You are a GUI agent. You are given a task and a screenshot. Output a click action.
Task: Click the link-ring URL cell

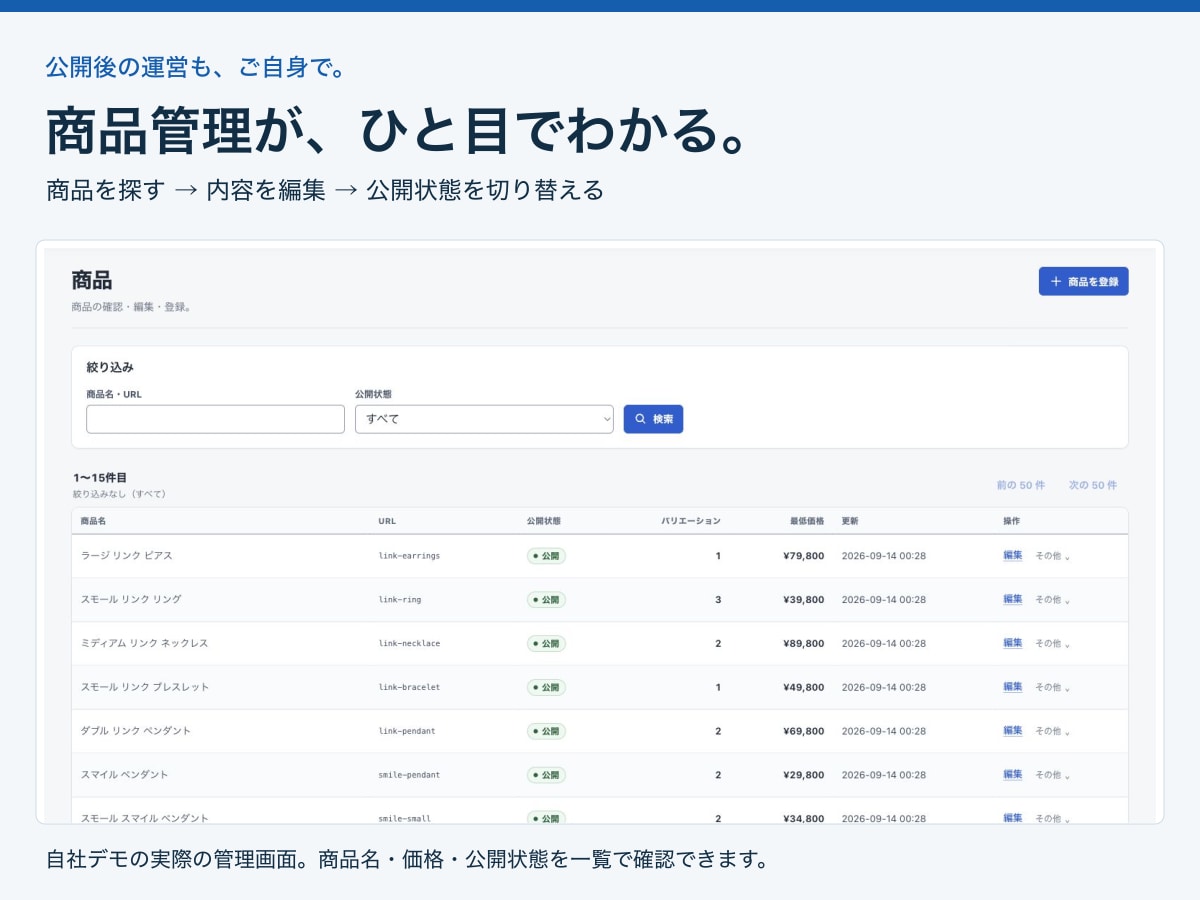(400, 600)
